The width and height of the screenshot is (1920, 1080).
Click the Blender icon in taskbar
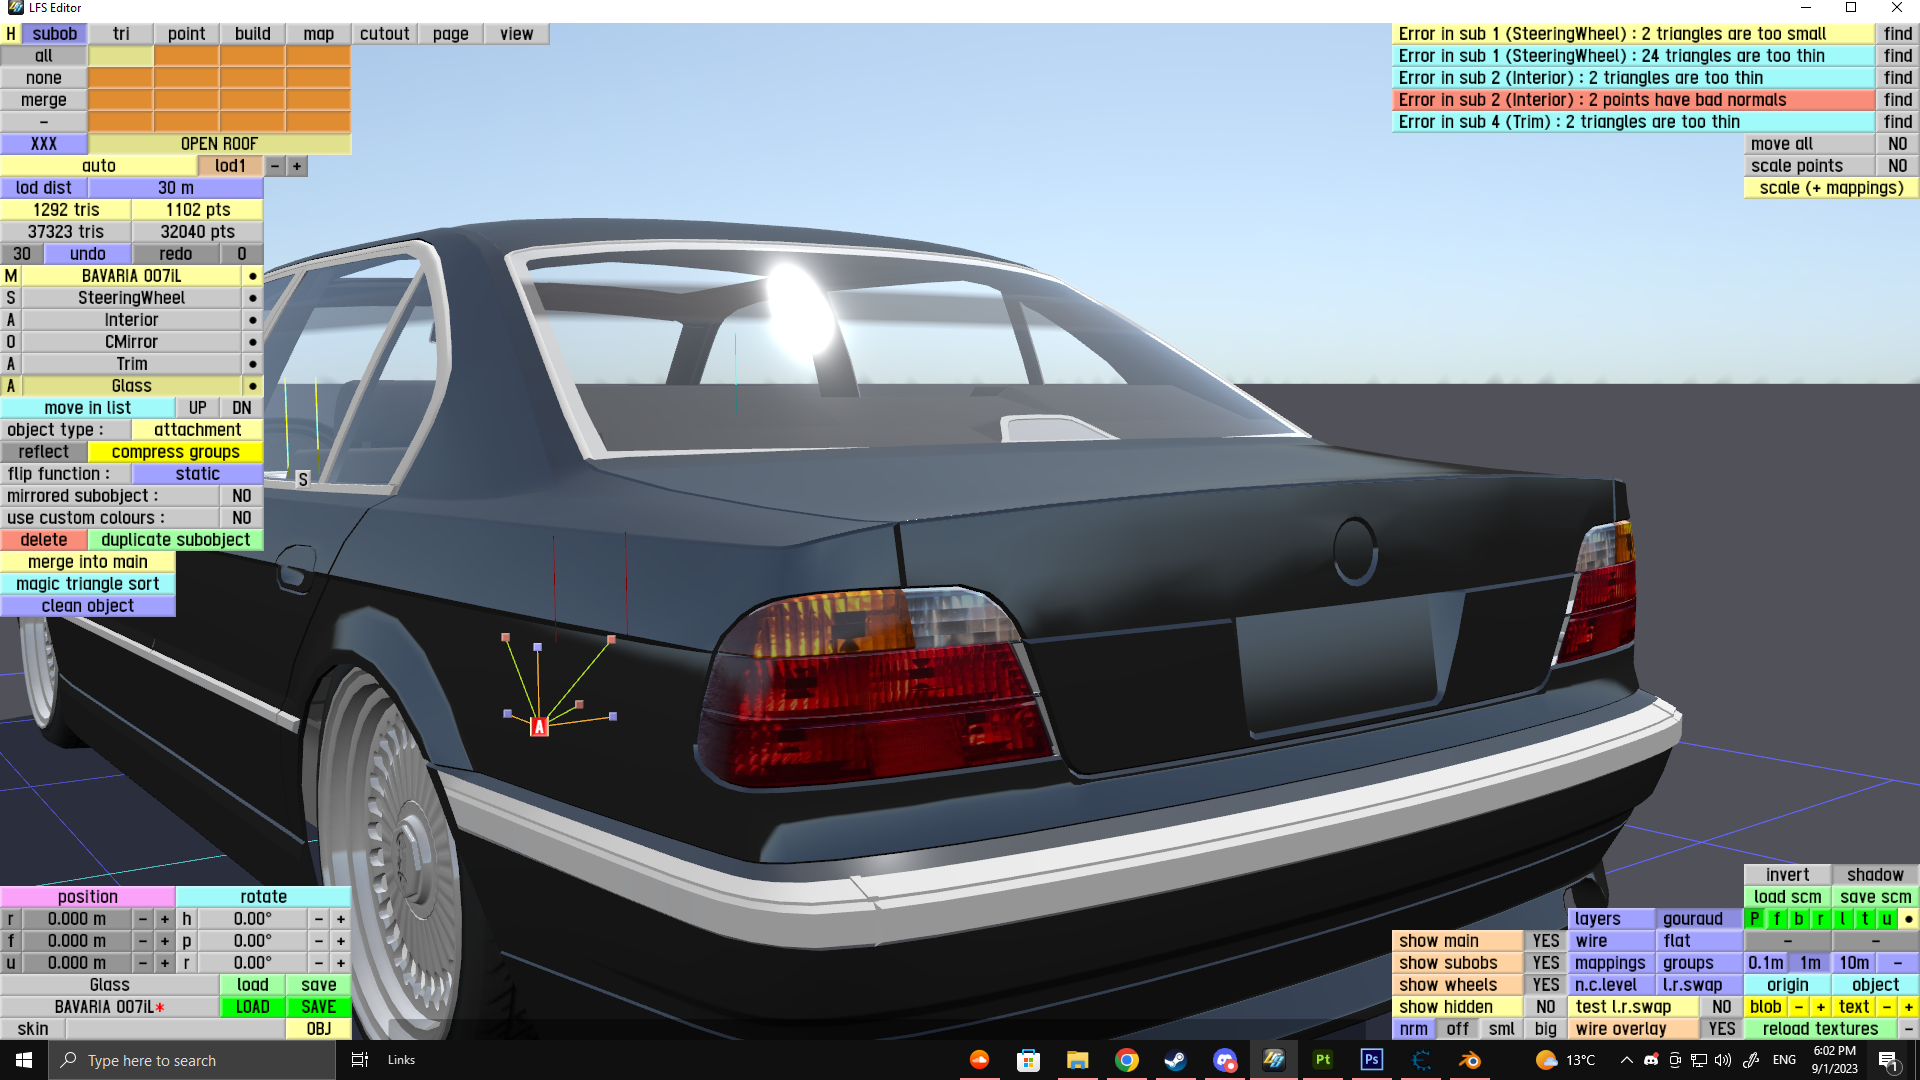point(1469,1060)
